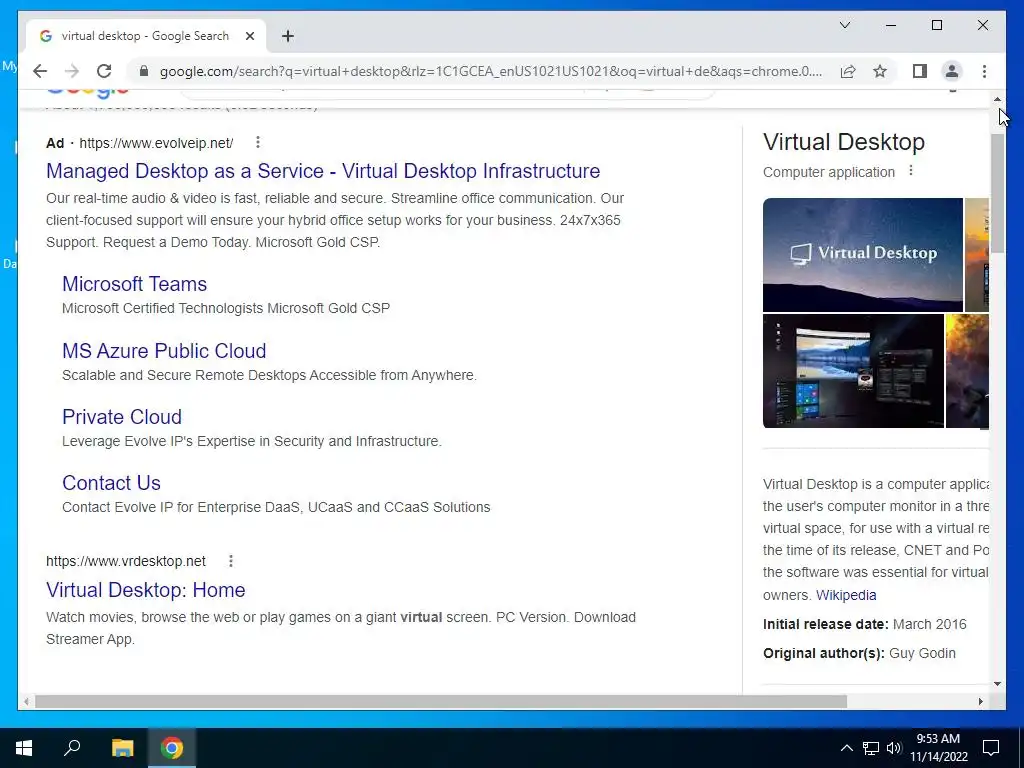The image size is (1024, 768).
Task: Click the Chrome taskbar icon
Action: point(172,748)
